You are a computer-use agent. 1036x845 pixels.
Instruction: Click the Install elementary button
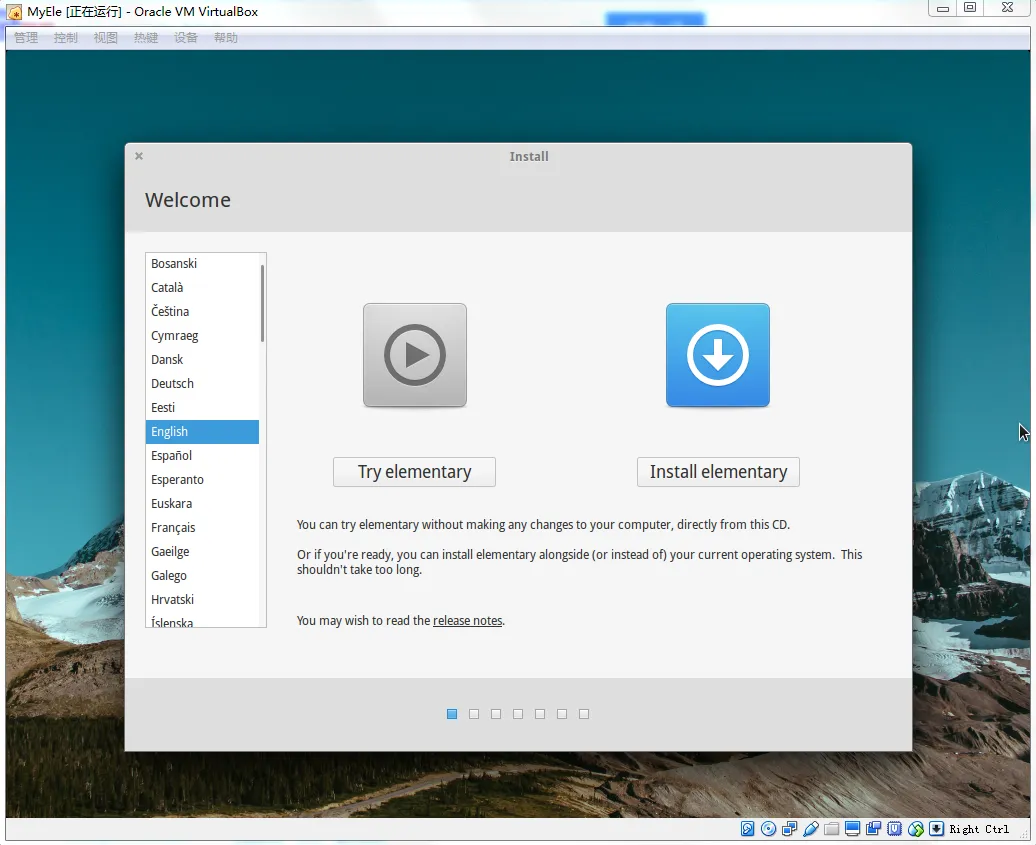[x=718, y=472]
